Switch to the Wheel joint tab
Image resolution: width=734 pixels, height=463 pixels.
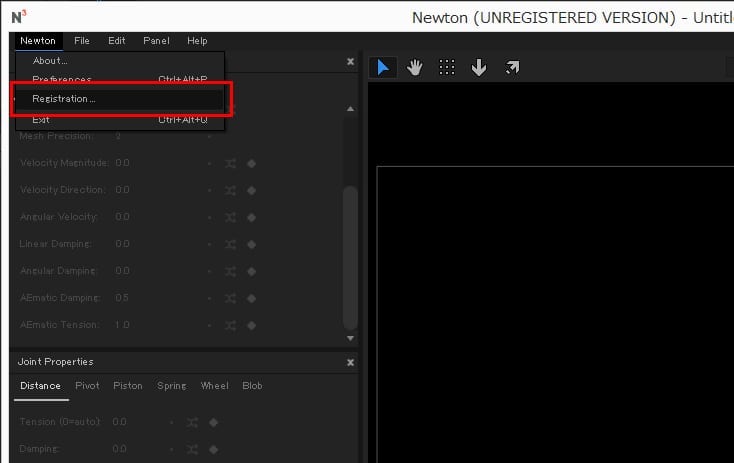[x=214, y=386]
